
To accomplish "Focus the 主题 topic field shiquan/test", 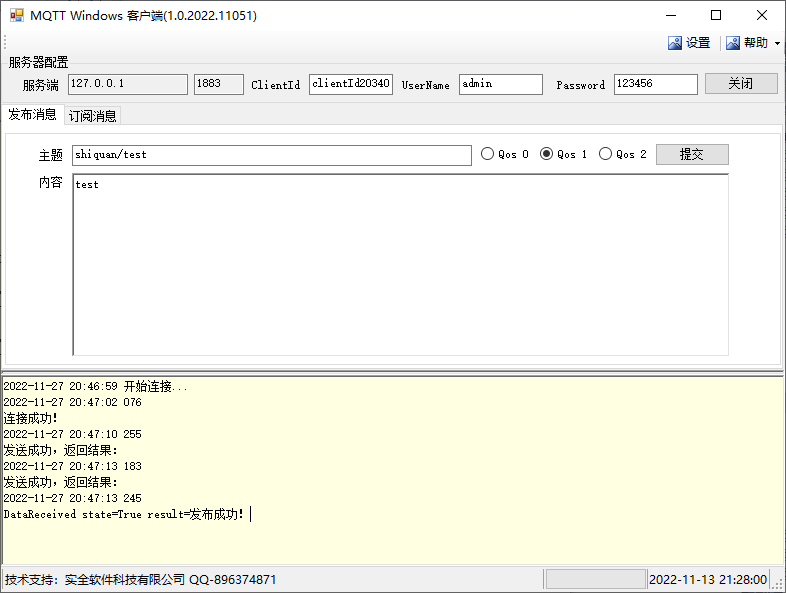I will (x=272, y=155).
